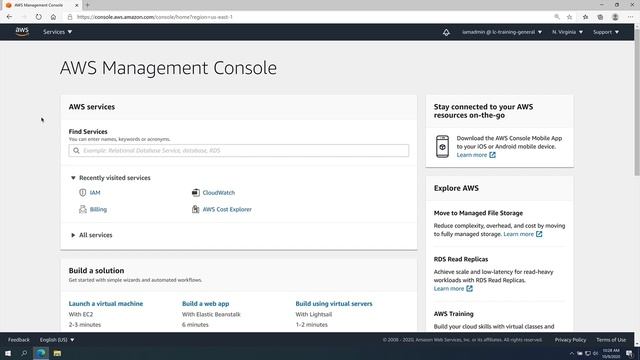Open the N. Virginia region selector
The height and width of the screenshot is (360, 640).
point(567,32)
